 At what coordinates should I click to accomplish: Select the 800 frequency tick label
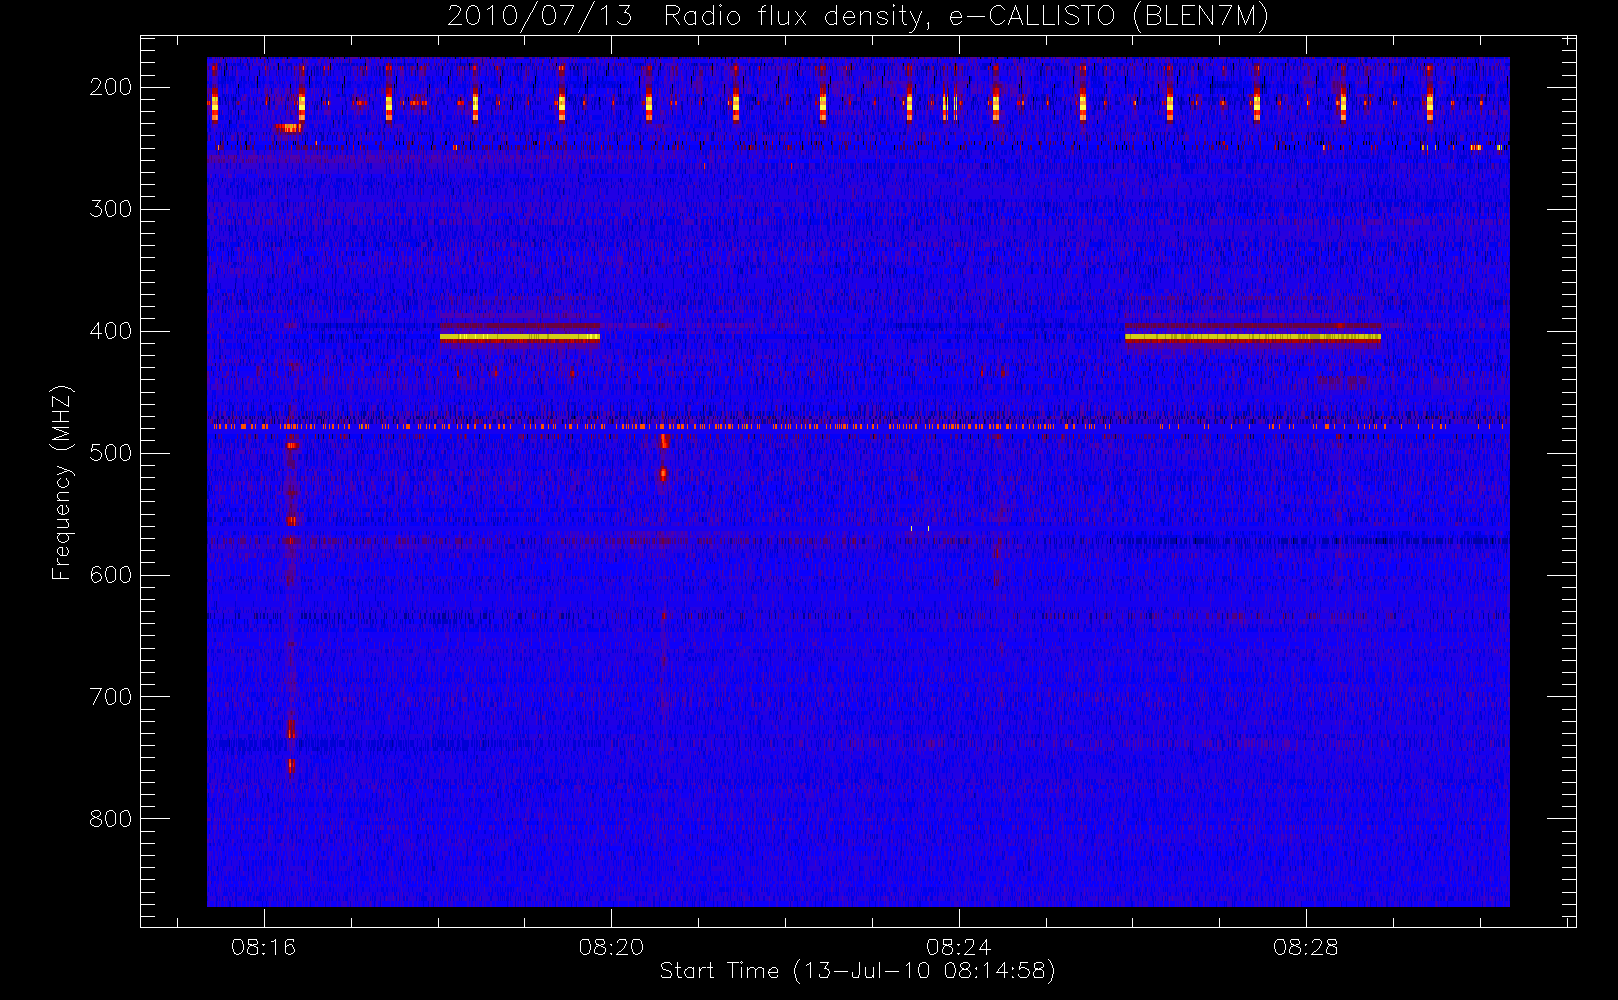[x=110, y=819]
